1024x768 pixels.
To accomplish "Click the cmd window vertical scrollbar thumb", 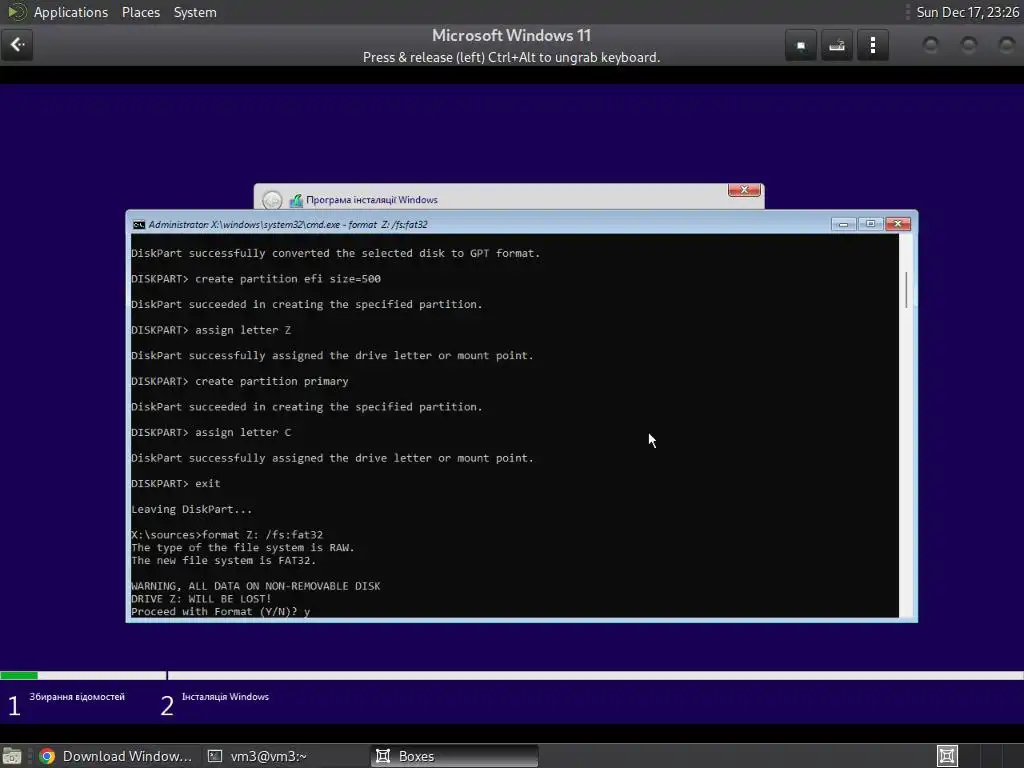I will pos(906,289).
